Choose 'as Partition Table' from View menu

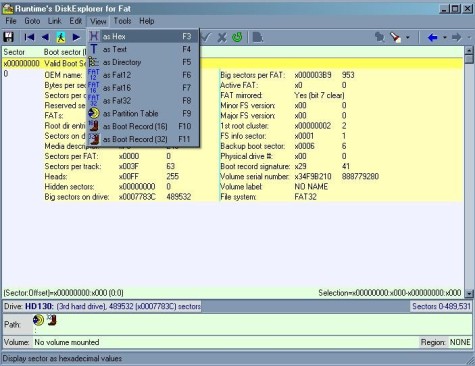point(143,114)
